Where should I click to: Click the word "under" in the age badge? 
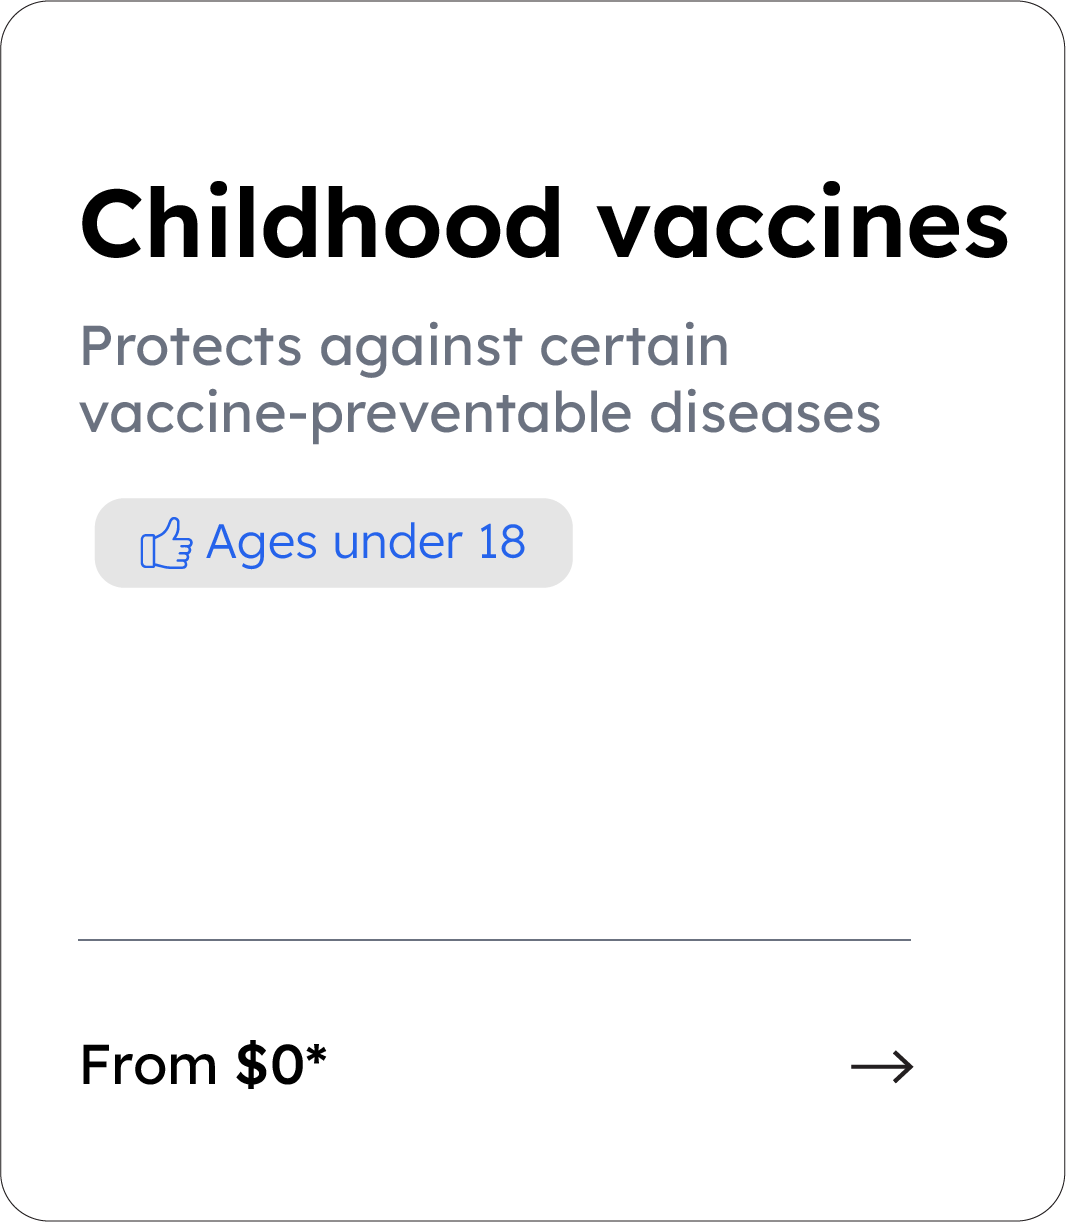pyautogui.click(x=398, y=543)
